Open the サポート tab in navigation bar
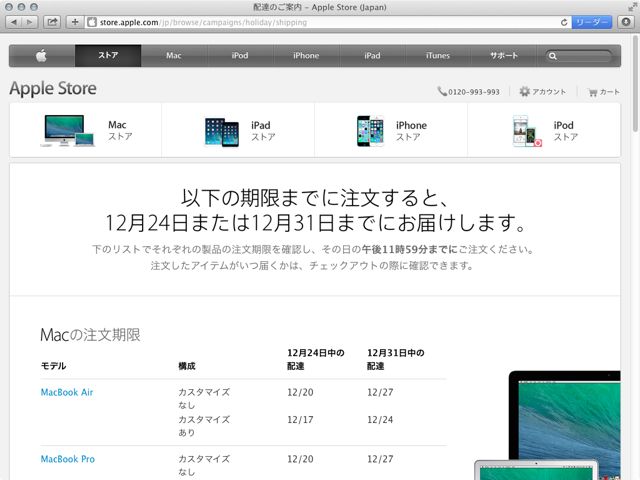The height and width of the screenshot is (480, 640). click(x=504, y=56)
